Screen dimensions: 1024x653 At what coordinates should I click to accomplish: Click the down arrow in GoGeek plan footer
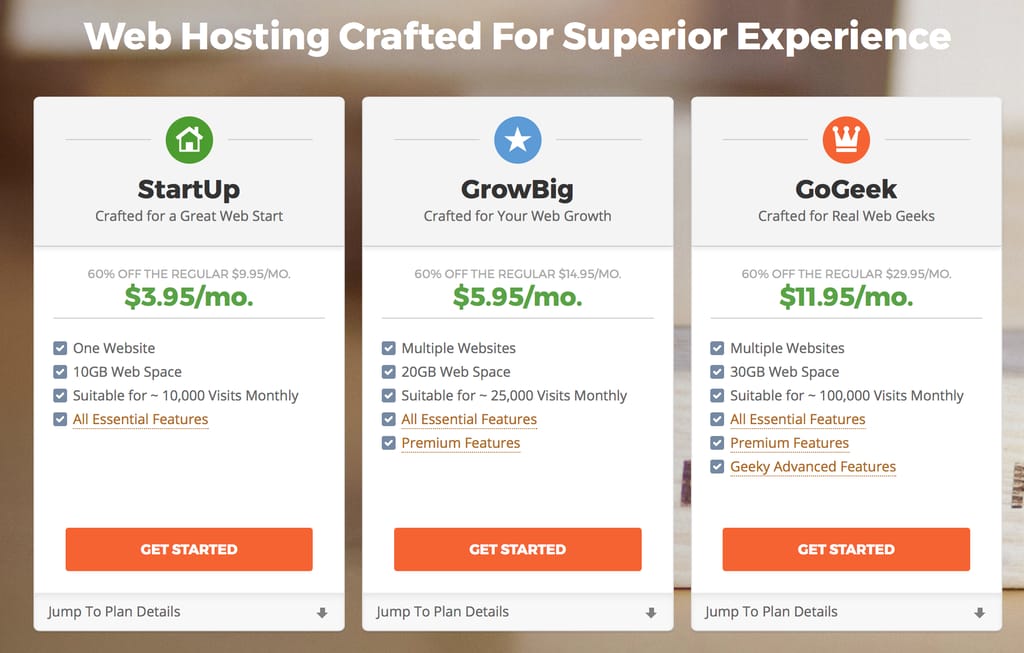[x=980, y=613]
